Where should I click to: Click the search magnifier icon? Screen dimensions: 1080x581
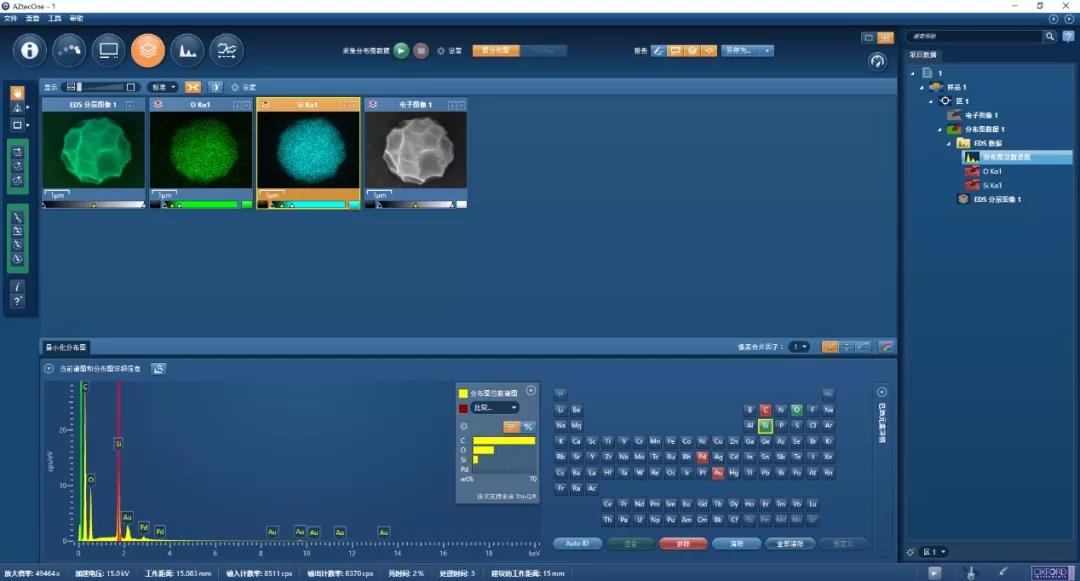[1049, 36]
